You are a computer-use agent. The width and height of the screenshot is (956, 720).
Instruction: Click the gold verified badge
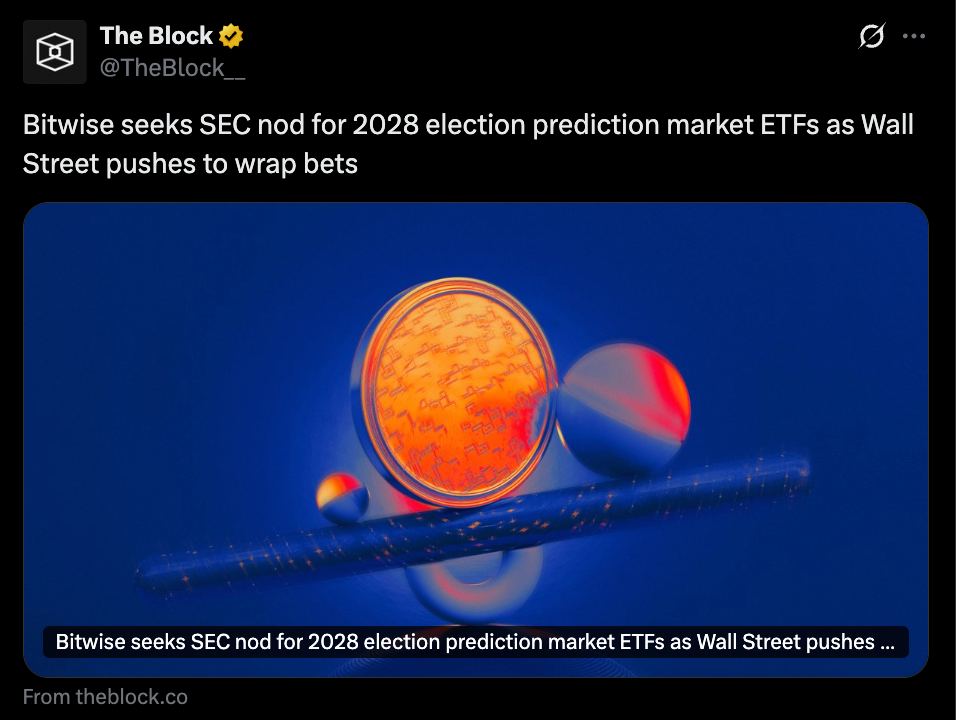(232, 37)
